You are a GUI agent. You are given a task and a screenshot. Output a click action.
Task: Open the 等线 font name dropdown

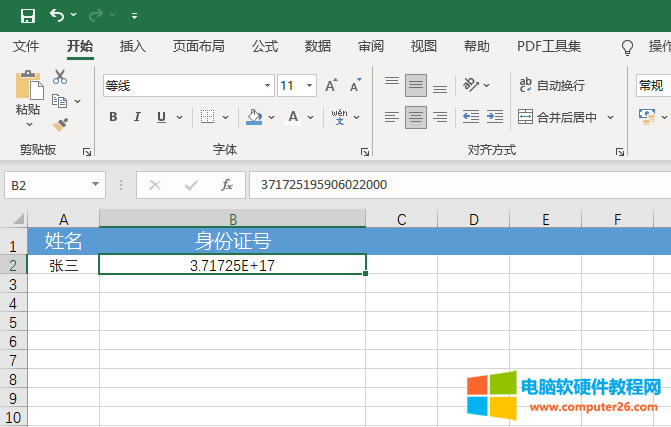click(x=267, y=86)
